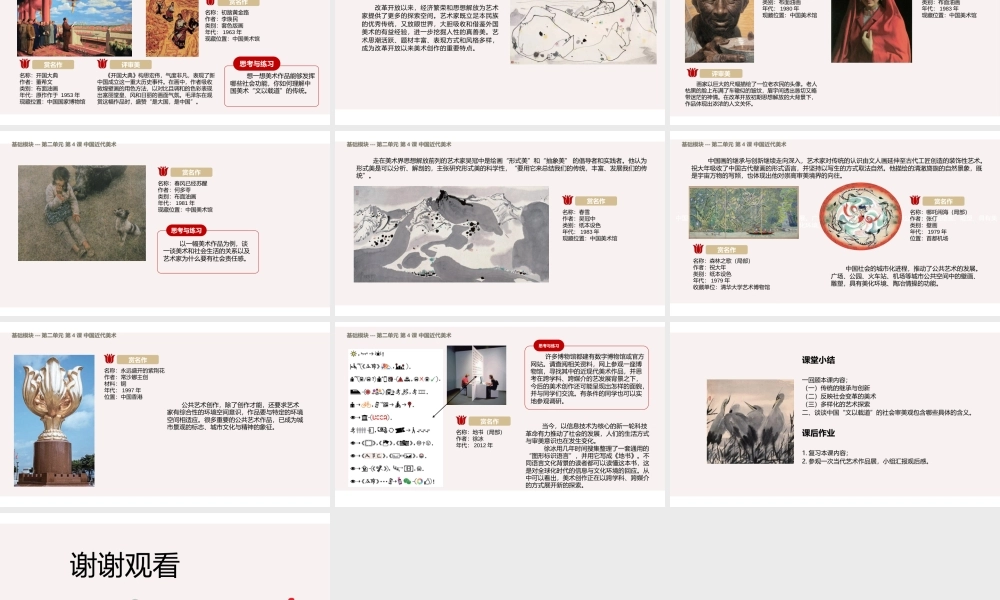The height and width of the screenshot is (600, 1000).
Task: Select the photo of two people seated at exhibit
Action: click(x=476, y=375)
